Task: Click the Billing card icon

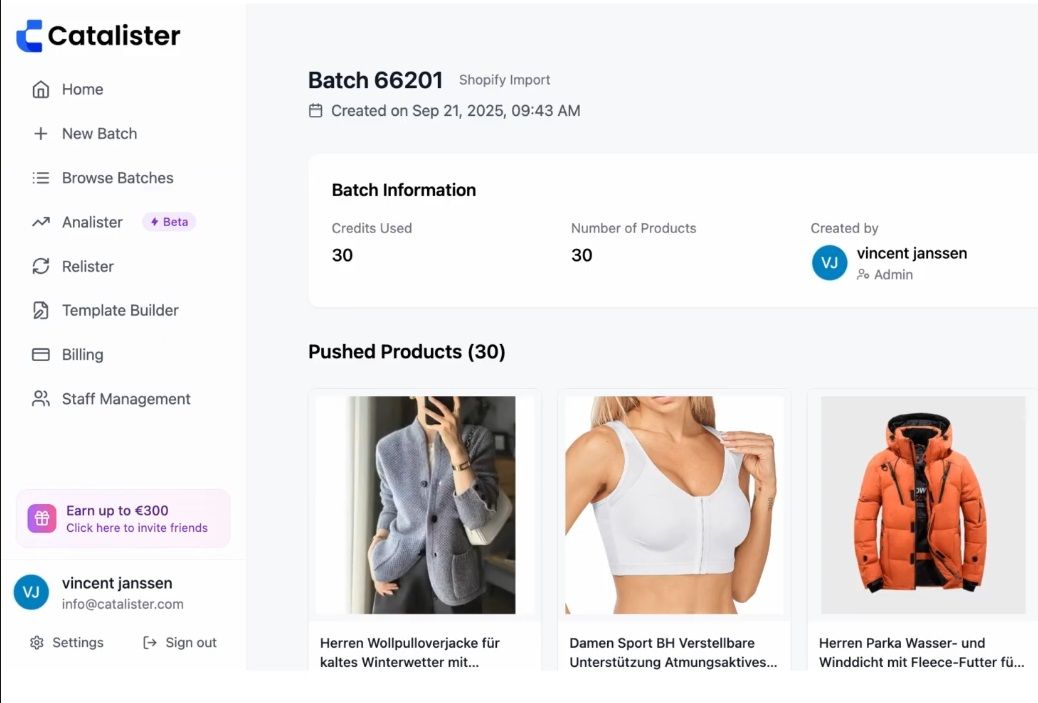Action: 41,355
